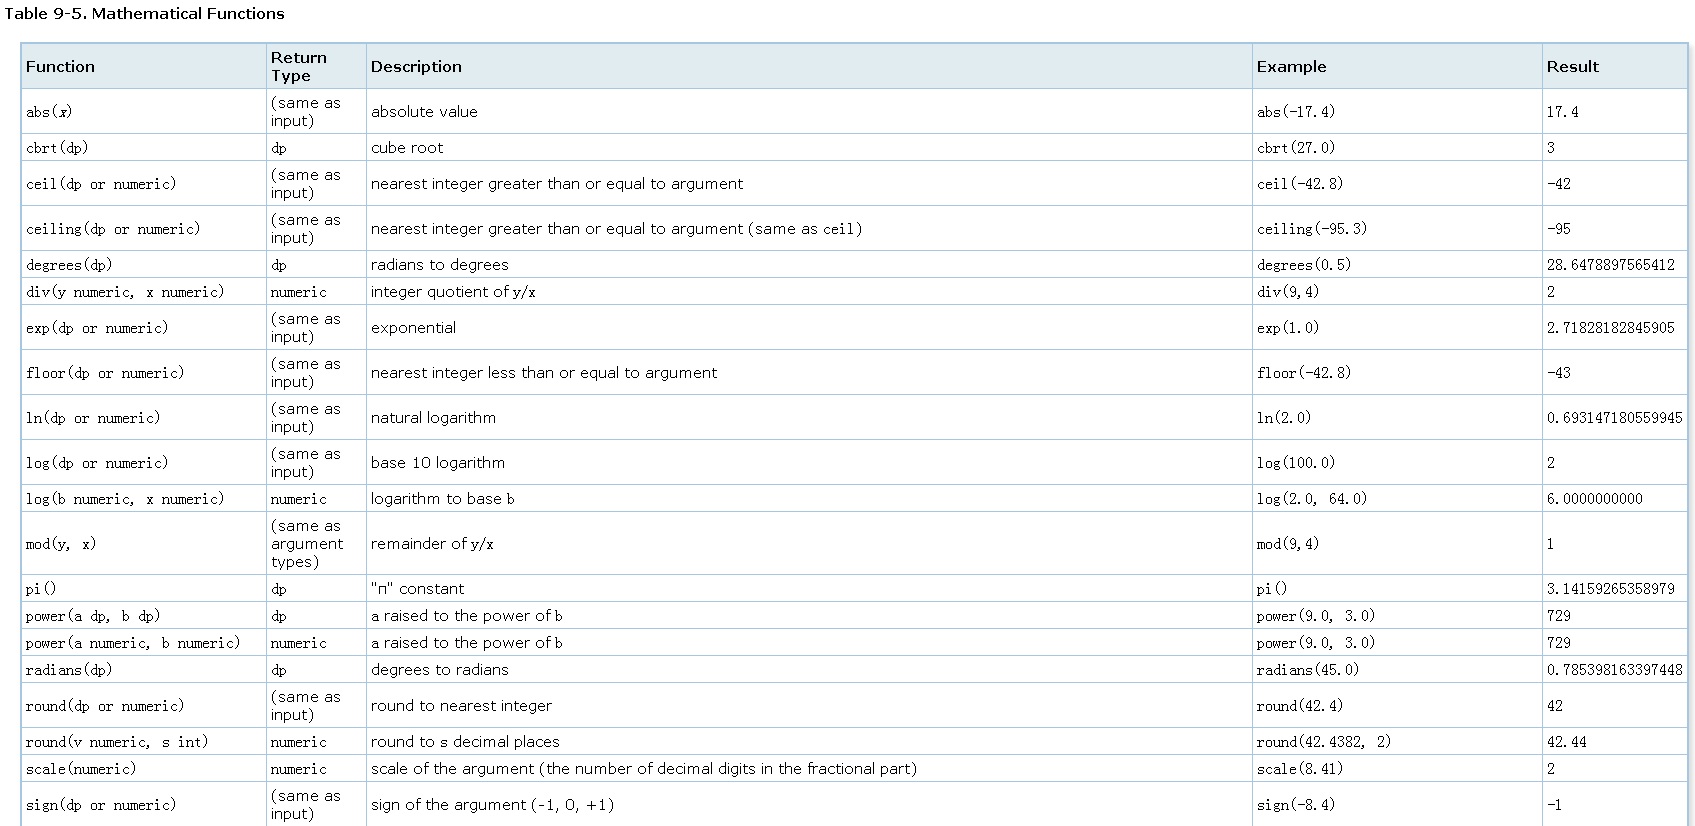The width and height of the screenshot is (1695, 826).
Task: Click the 'radians to degrees' description
Action: click(439, 265)
